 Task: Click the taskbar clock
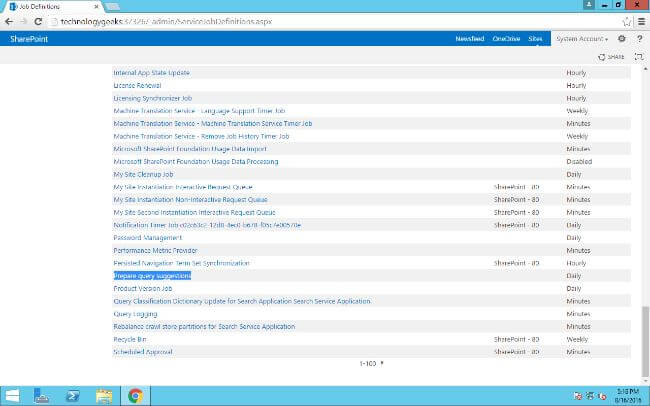[627, 396]
